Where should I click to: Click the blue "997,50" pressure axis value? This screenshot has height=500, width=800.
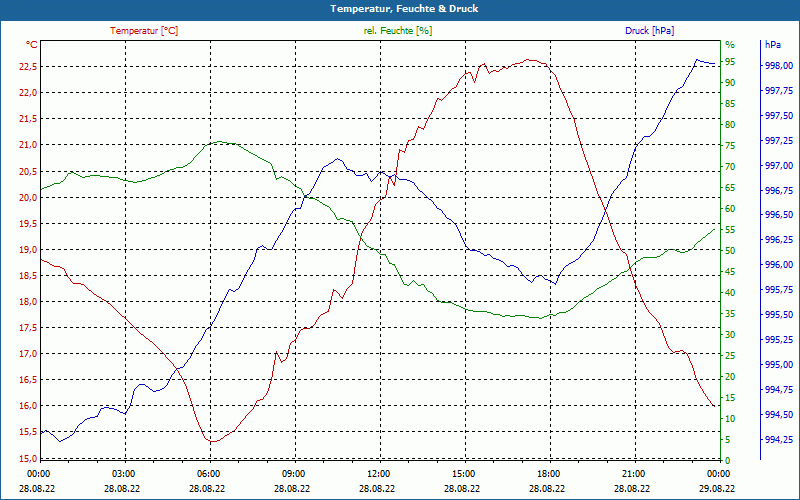[779, 116]
